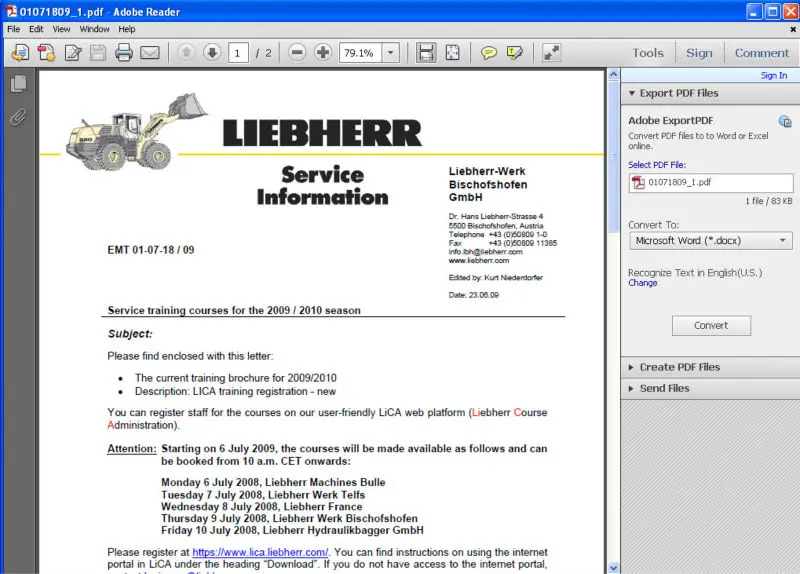Click the Convert button

click(x=711, y=326)
